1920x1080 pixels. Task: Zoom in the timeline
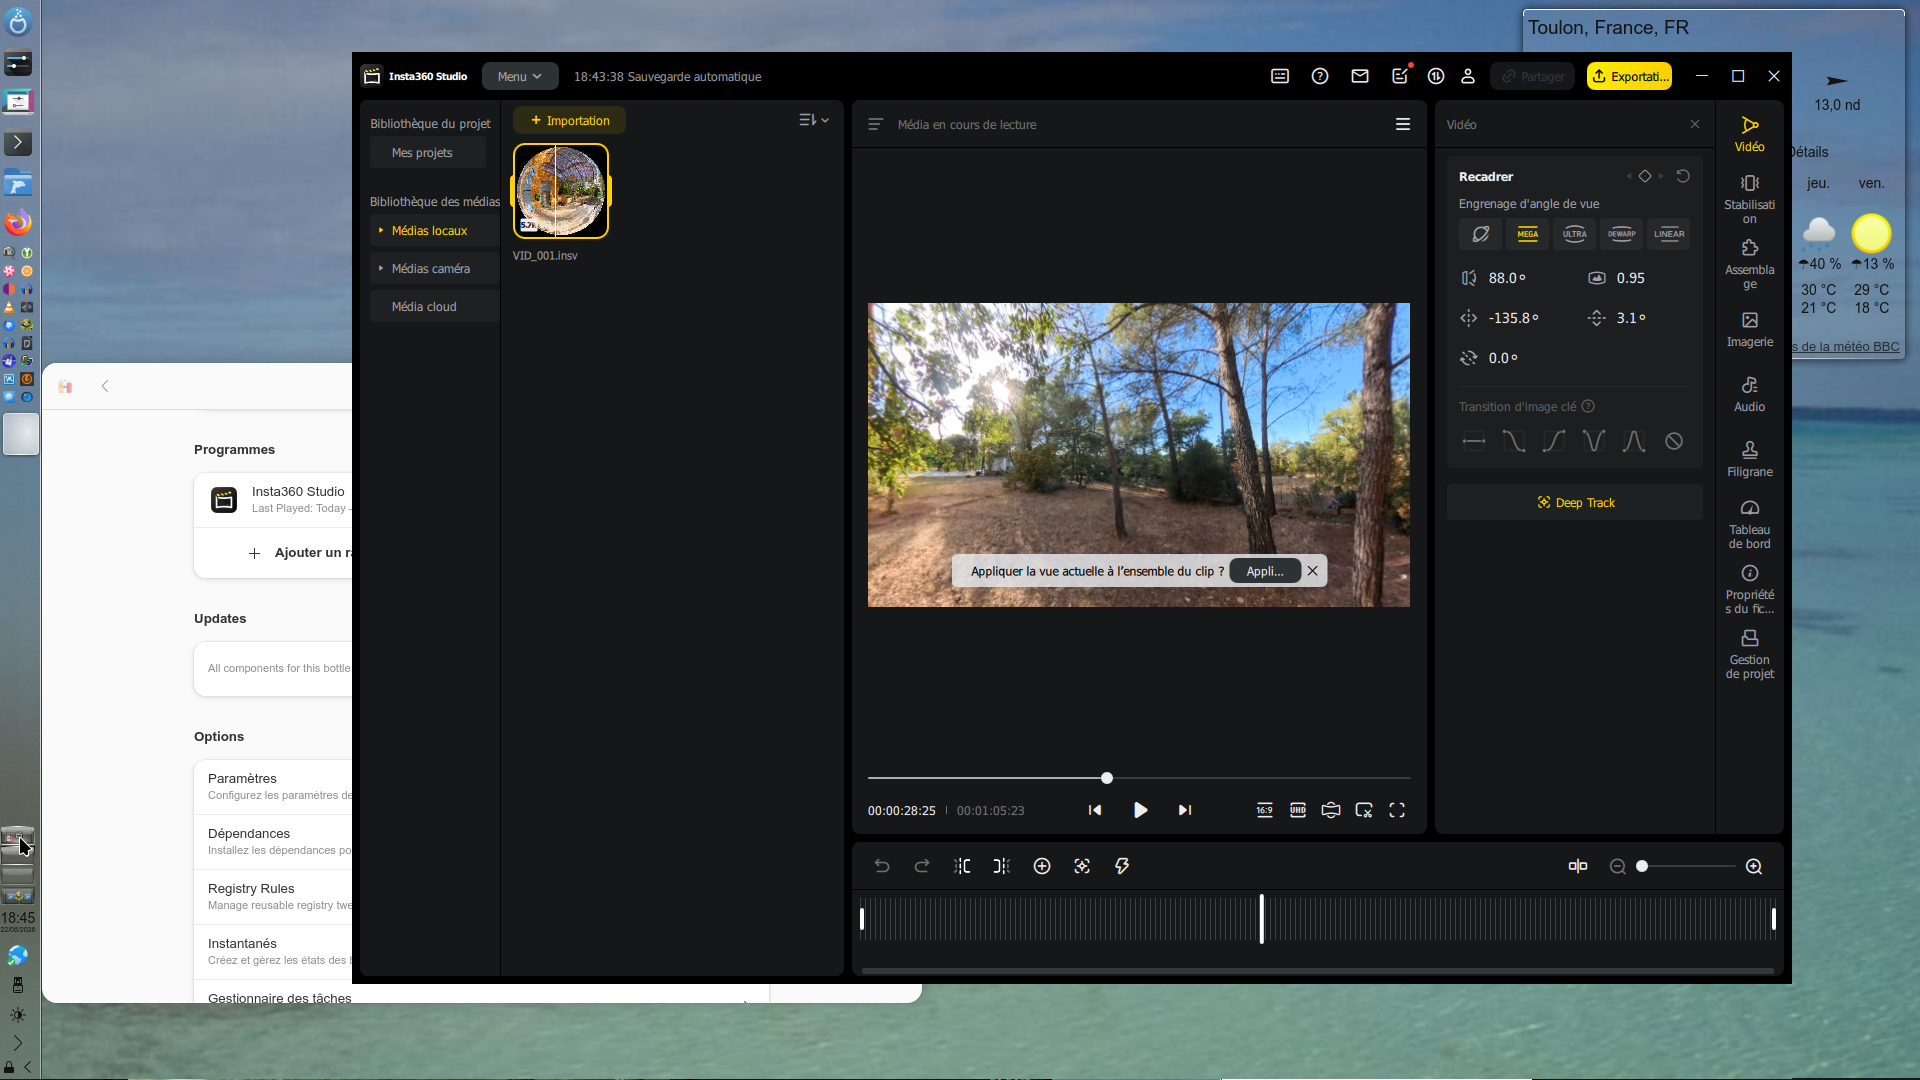(x=1754, y=866)
